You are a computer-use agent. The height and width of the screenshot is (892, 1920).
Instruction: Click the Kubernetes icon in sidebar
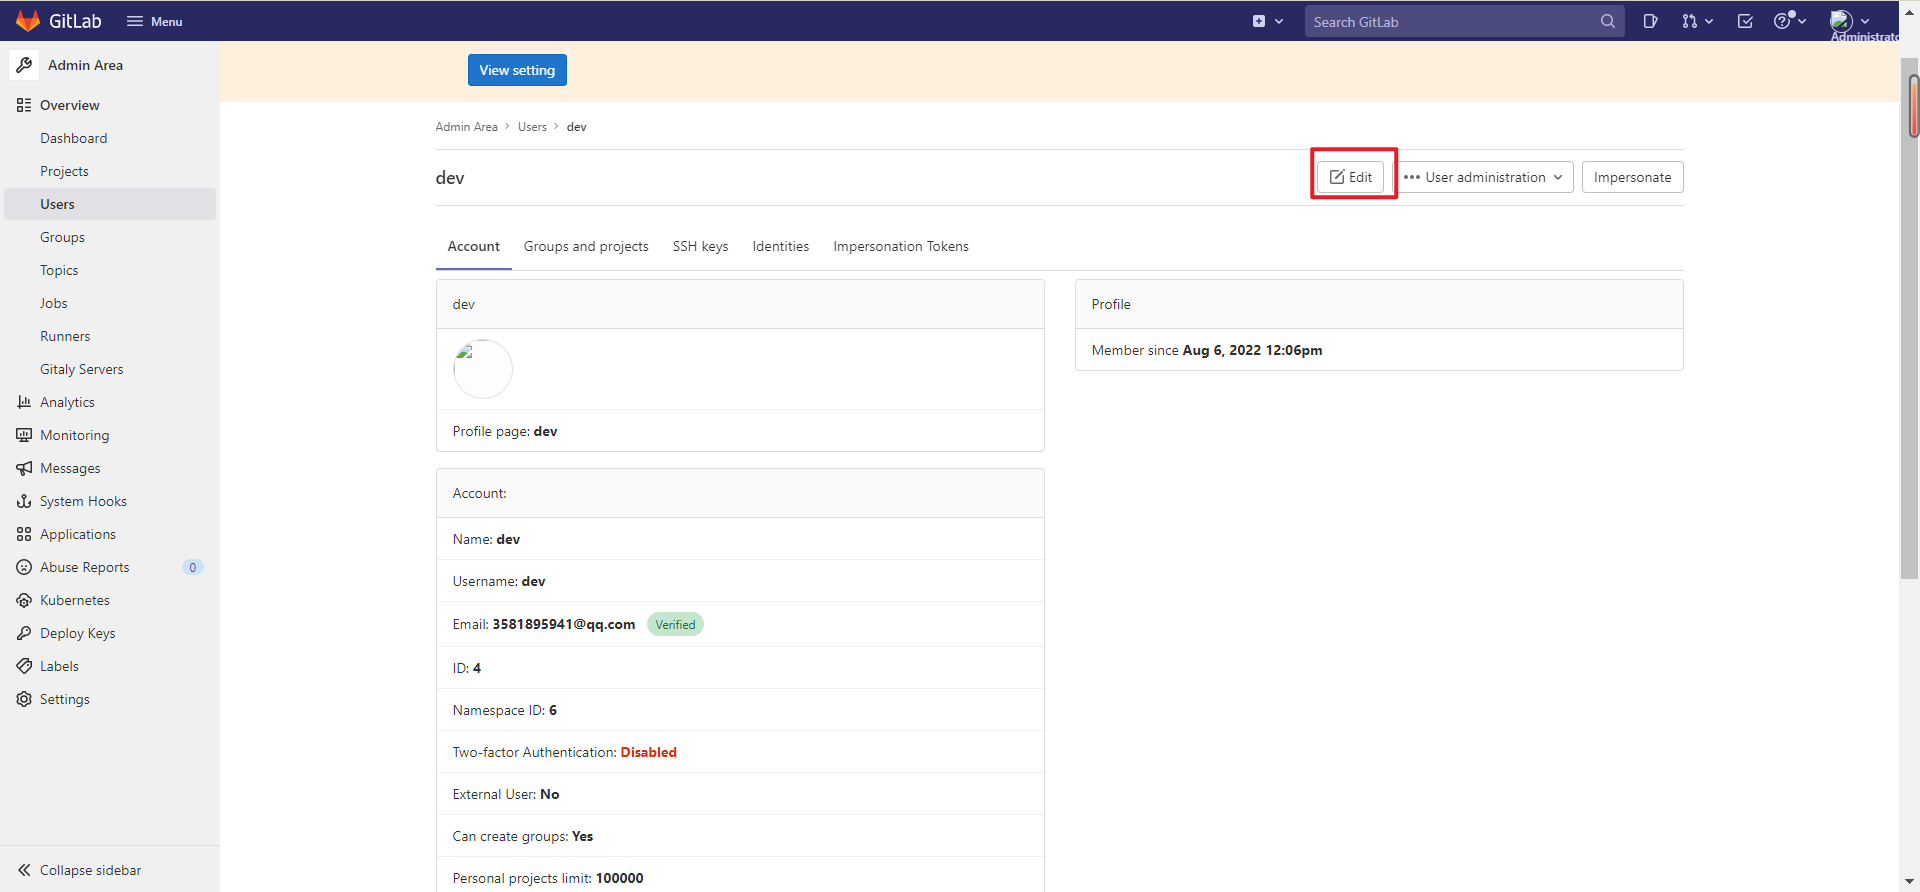[24, 600]
